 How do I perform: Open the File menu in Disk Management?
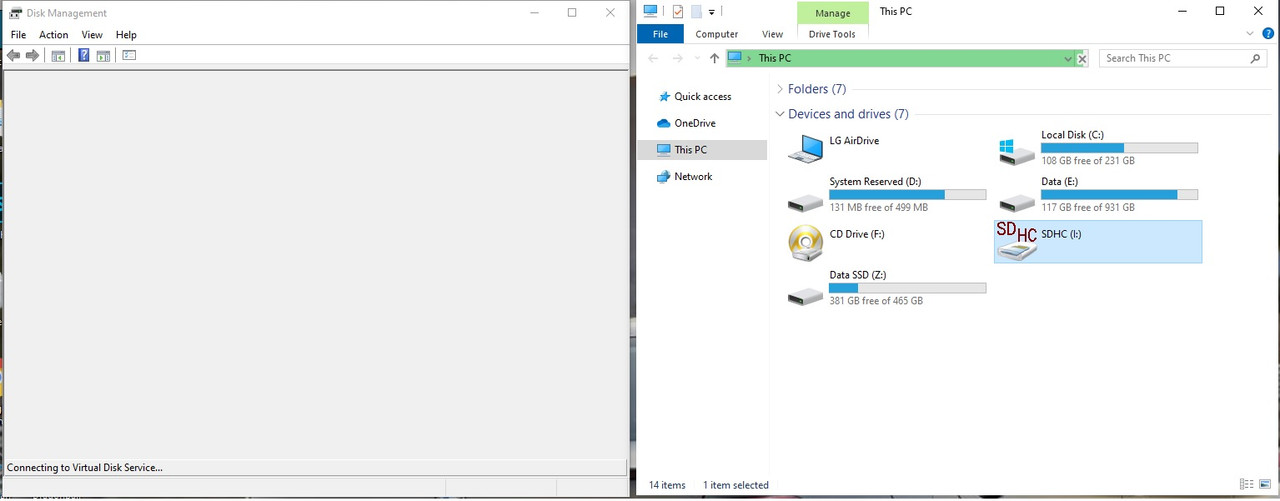18,35
